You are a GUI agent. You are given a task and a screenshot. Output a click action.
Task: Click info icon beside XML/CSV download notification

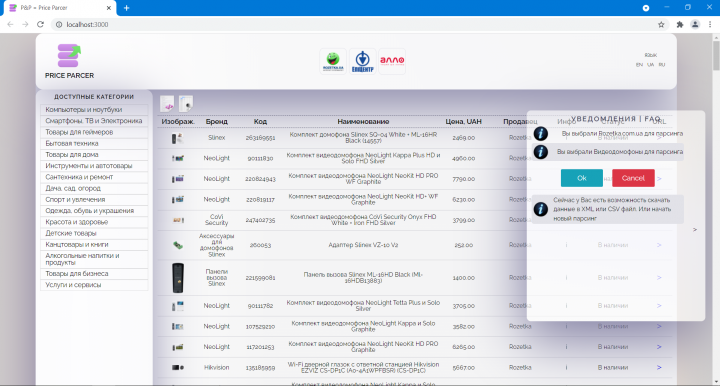(x=540, y=209)
